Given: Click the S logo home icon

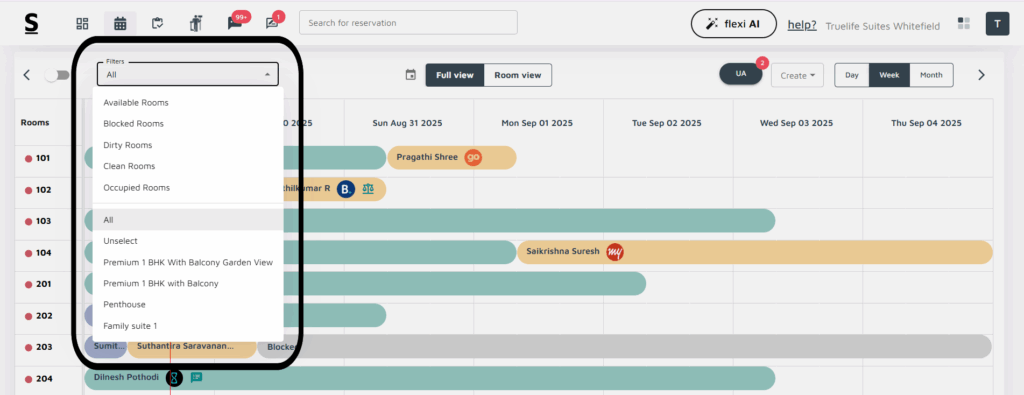Looking at the screenshot, I should click(31, 24).
